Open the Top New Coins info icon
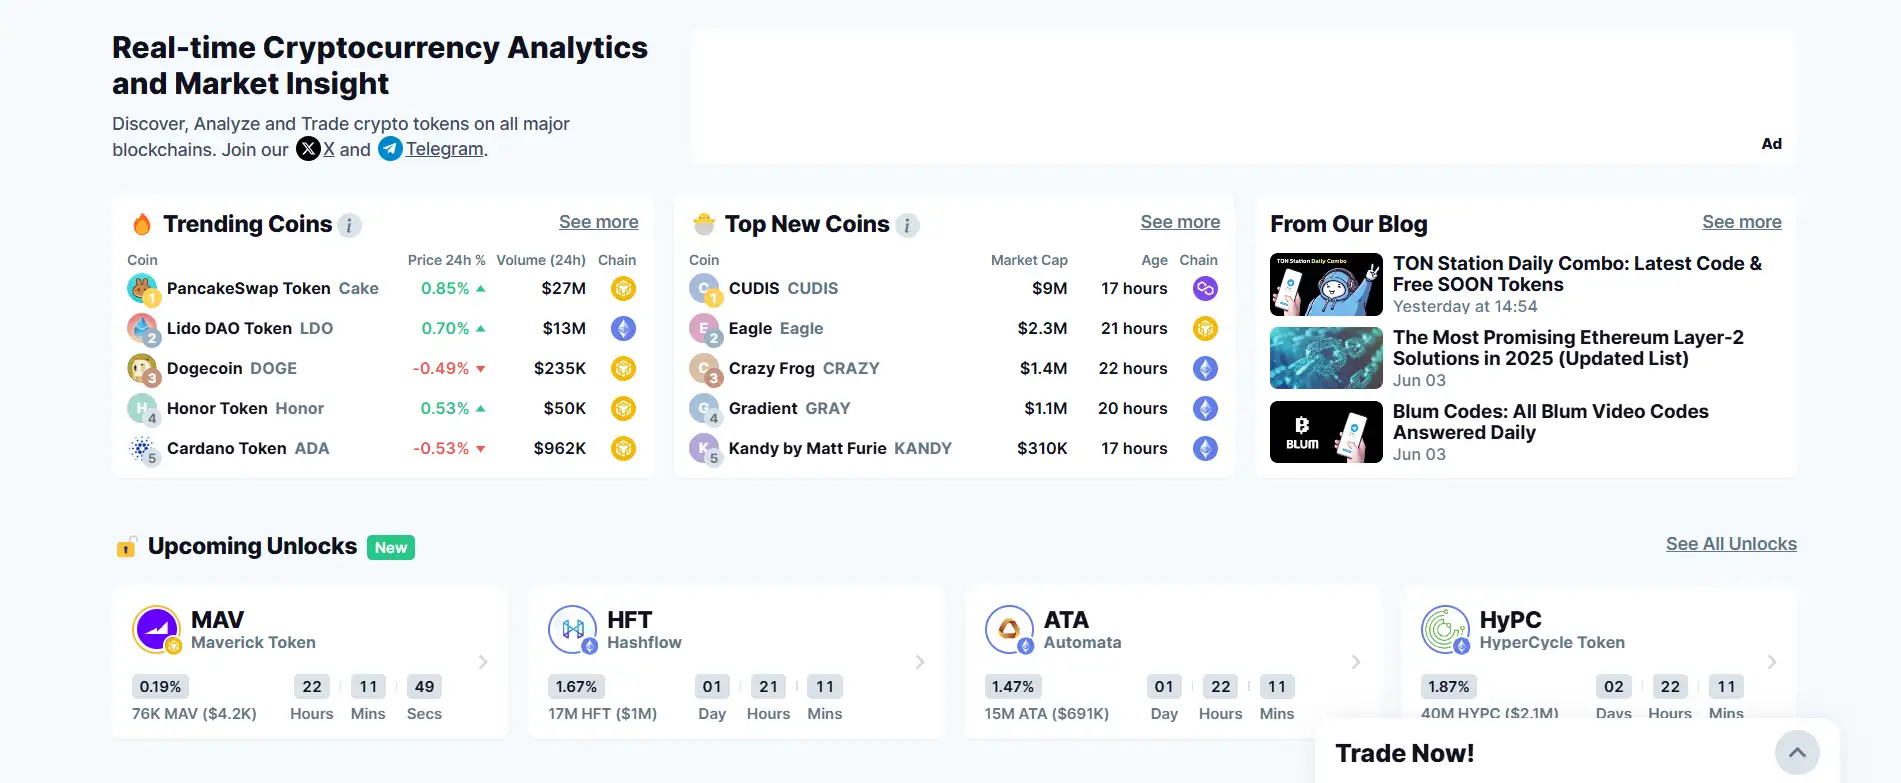Screen dimensions: 1901x783 907,225
